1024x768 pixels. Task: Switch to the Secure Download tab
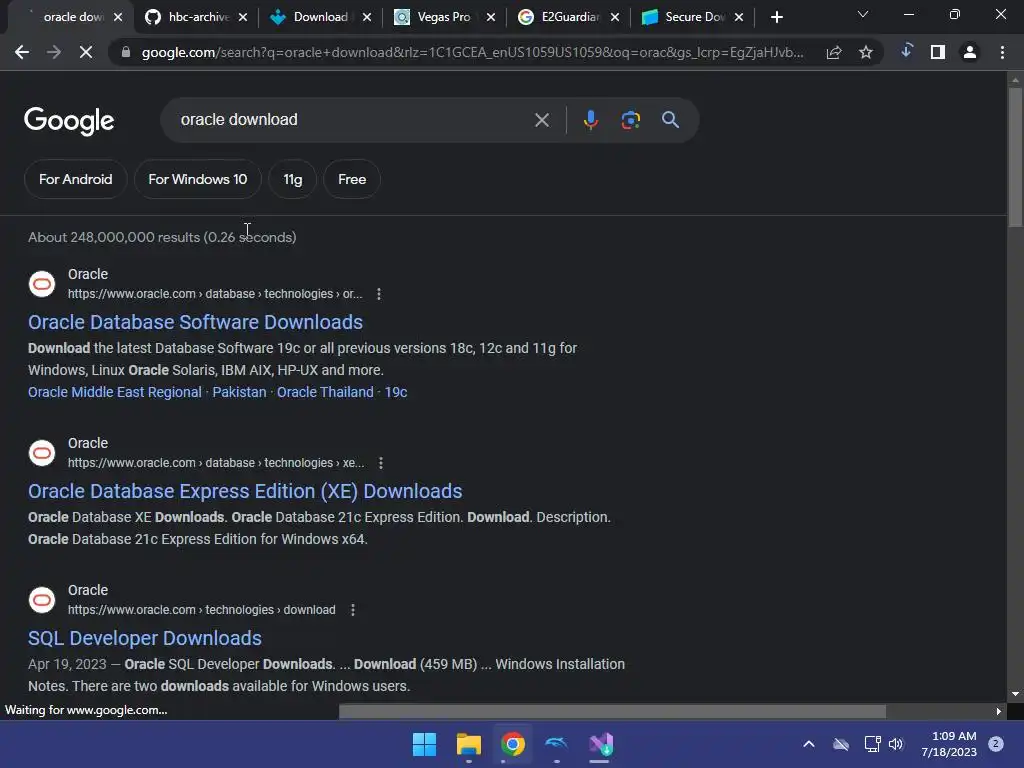(694, 17)
